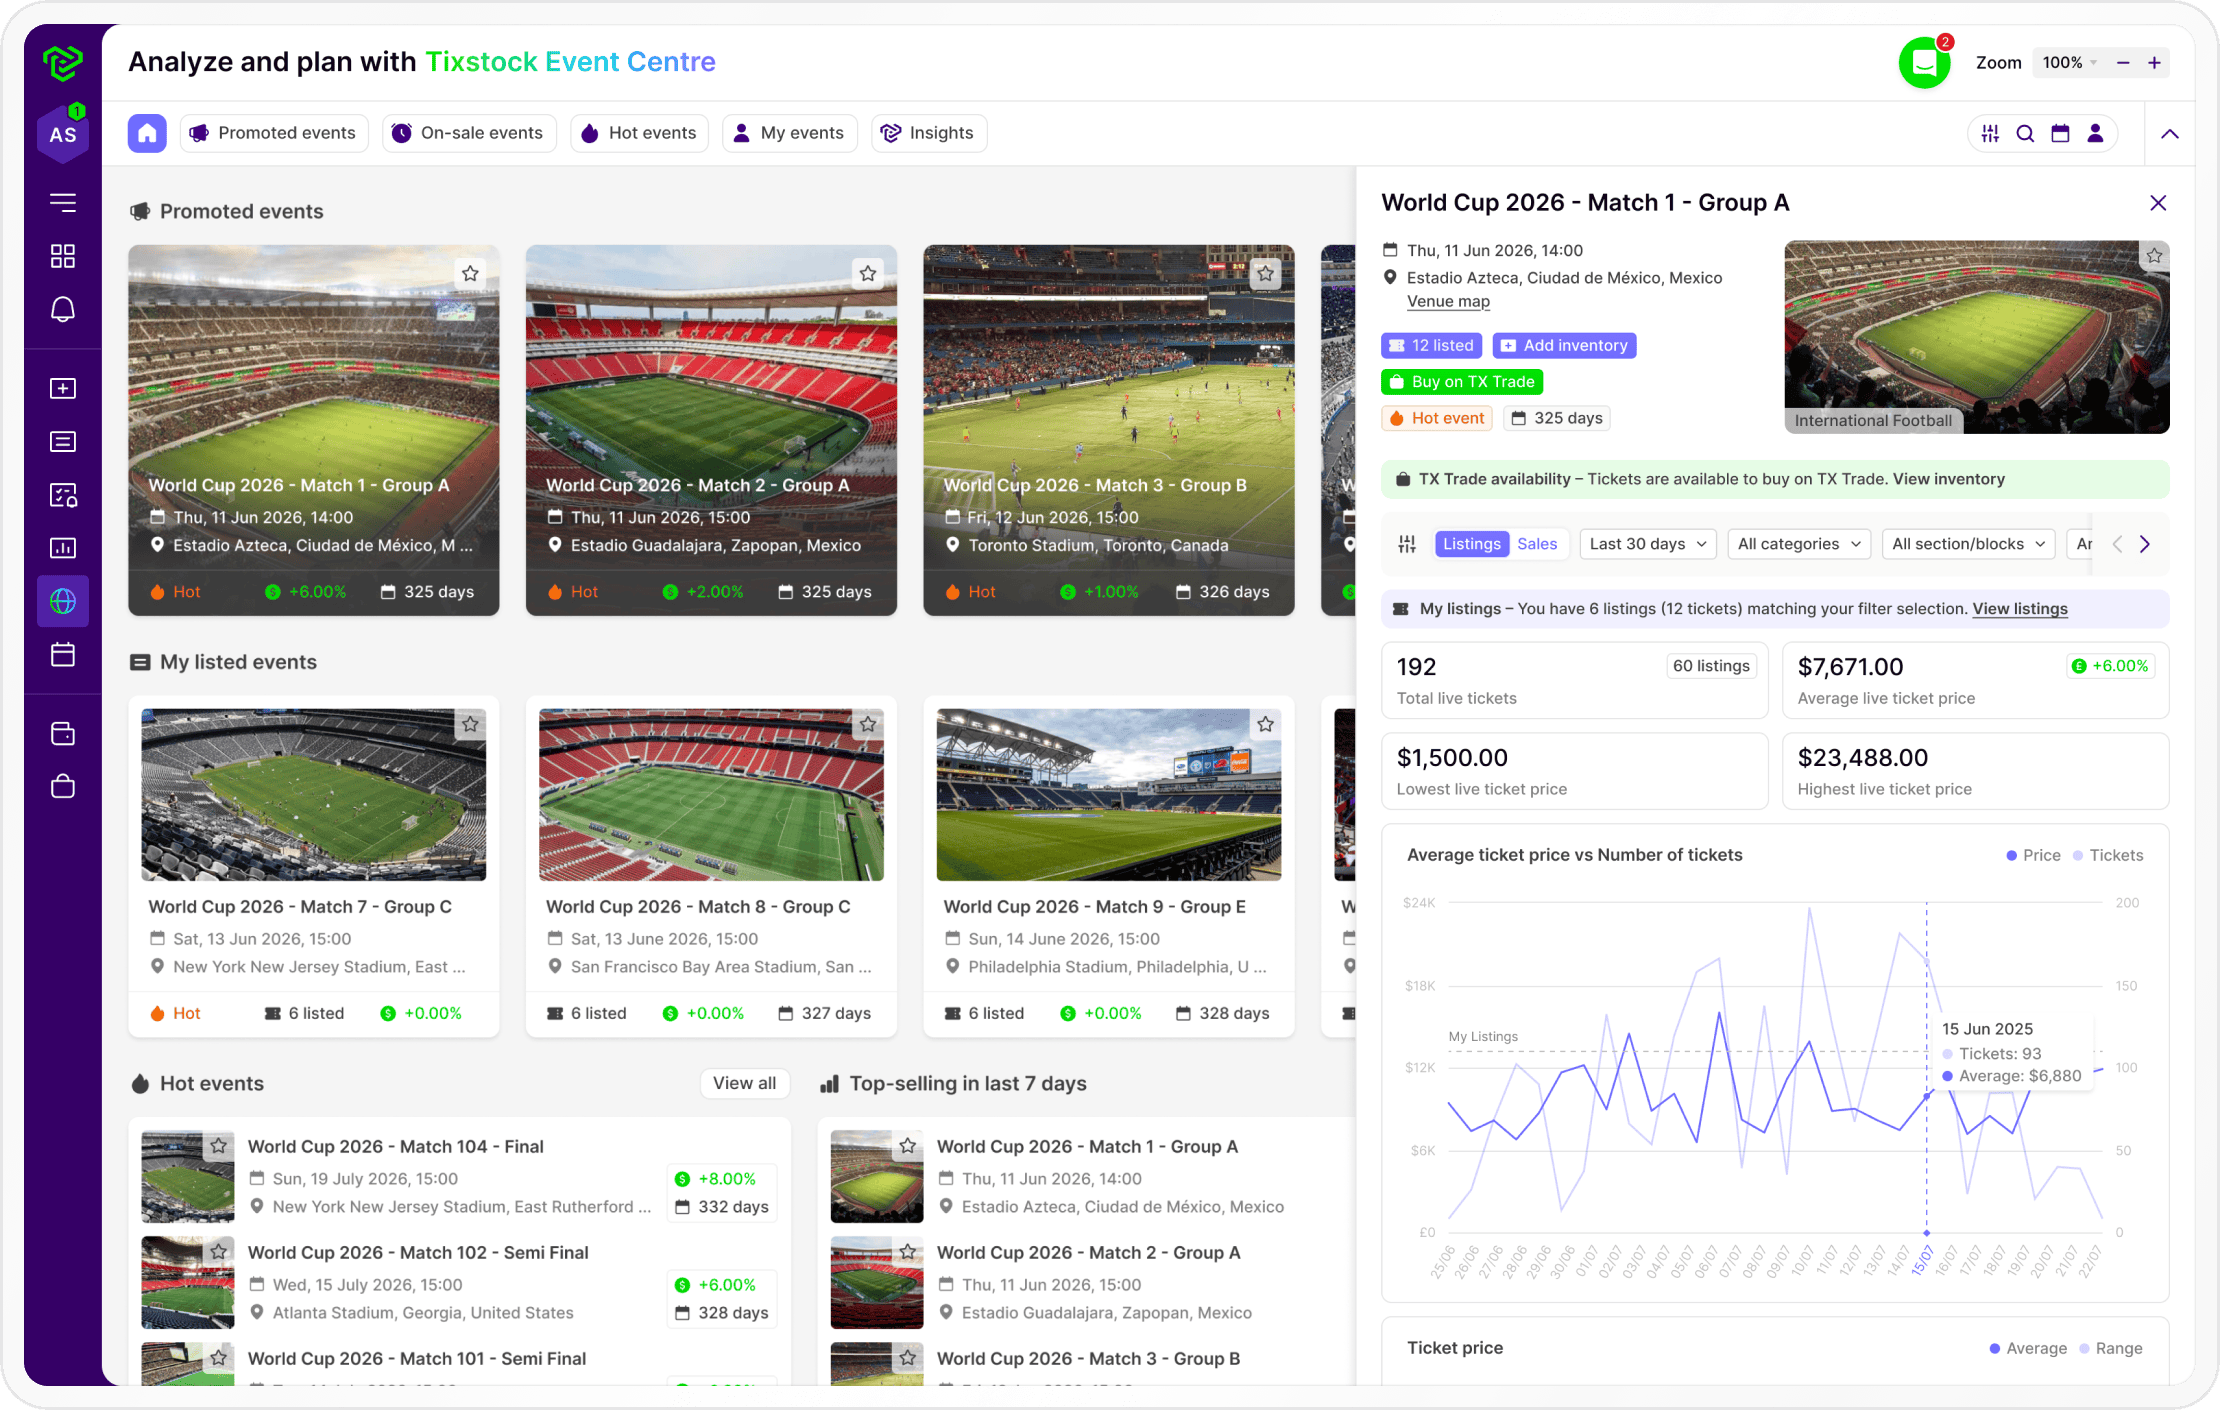2220x1410 pixels.
Task: Click the 15/07 chart date marker
Action: [1922, 1261]
